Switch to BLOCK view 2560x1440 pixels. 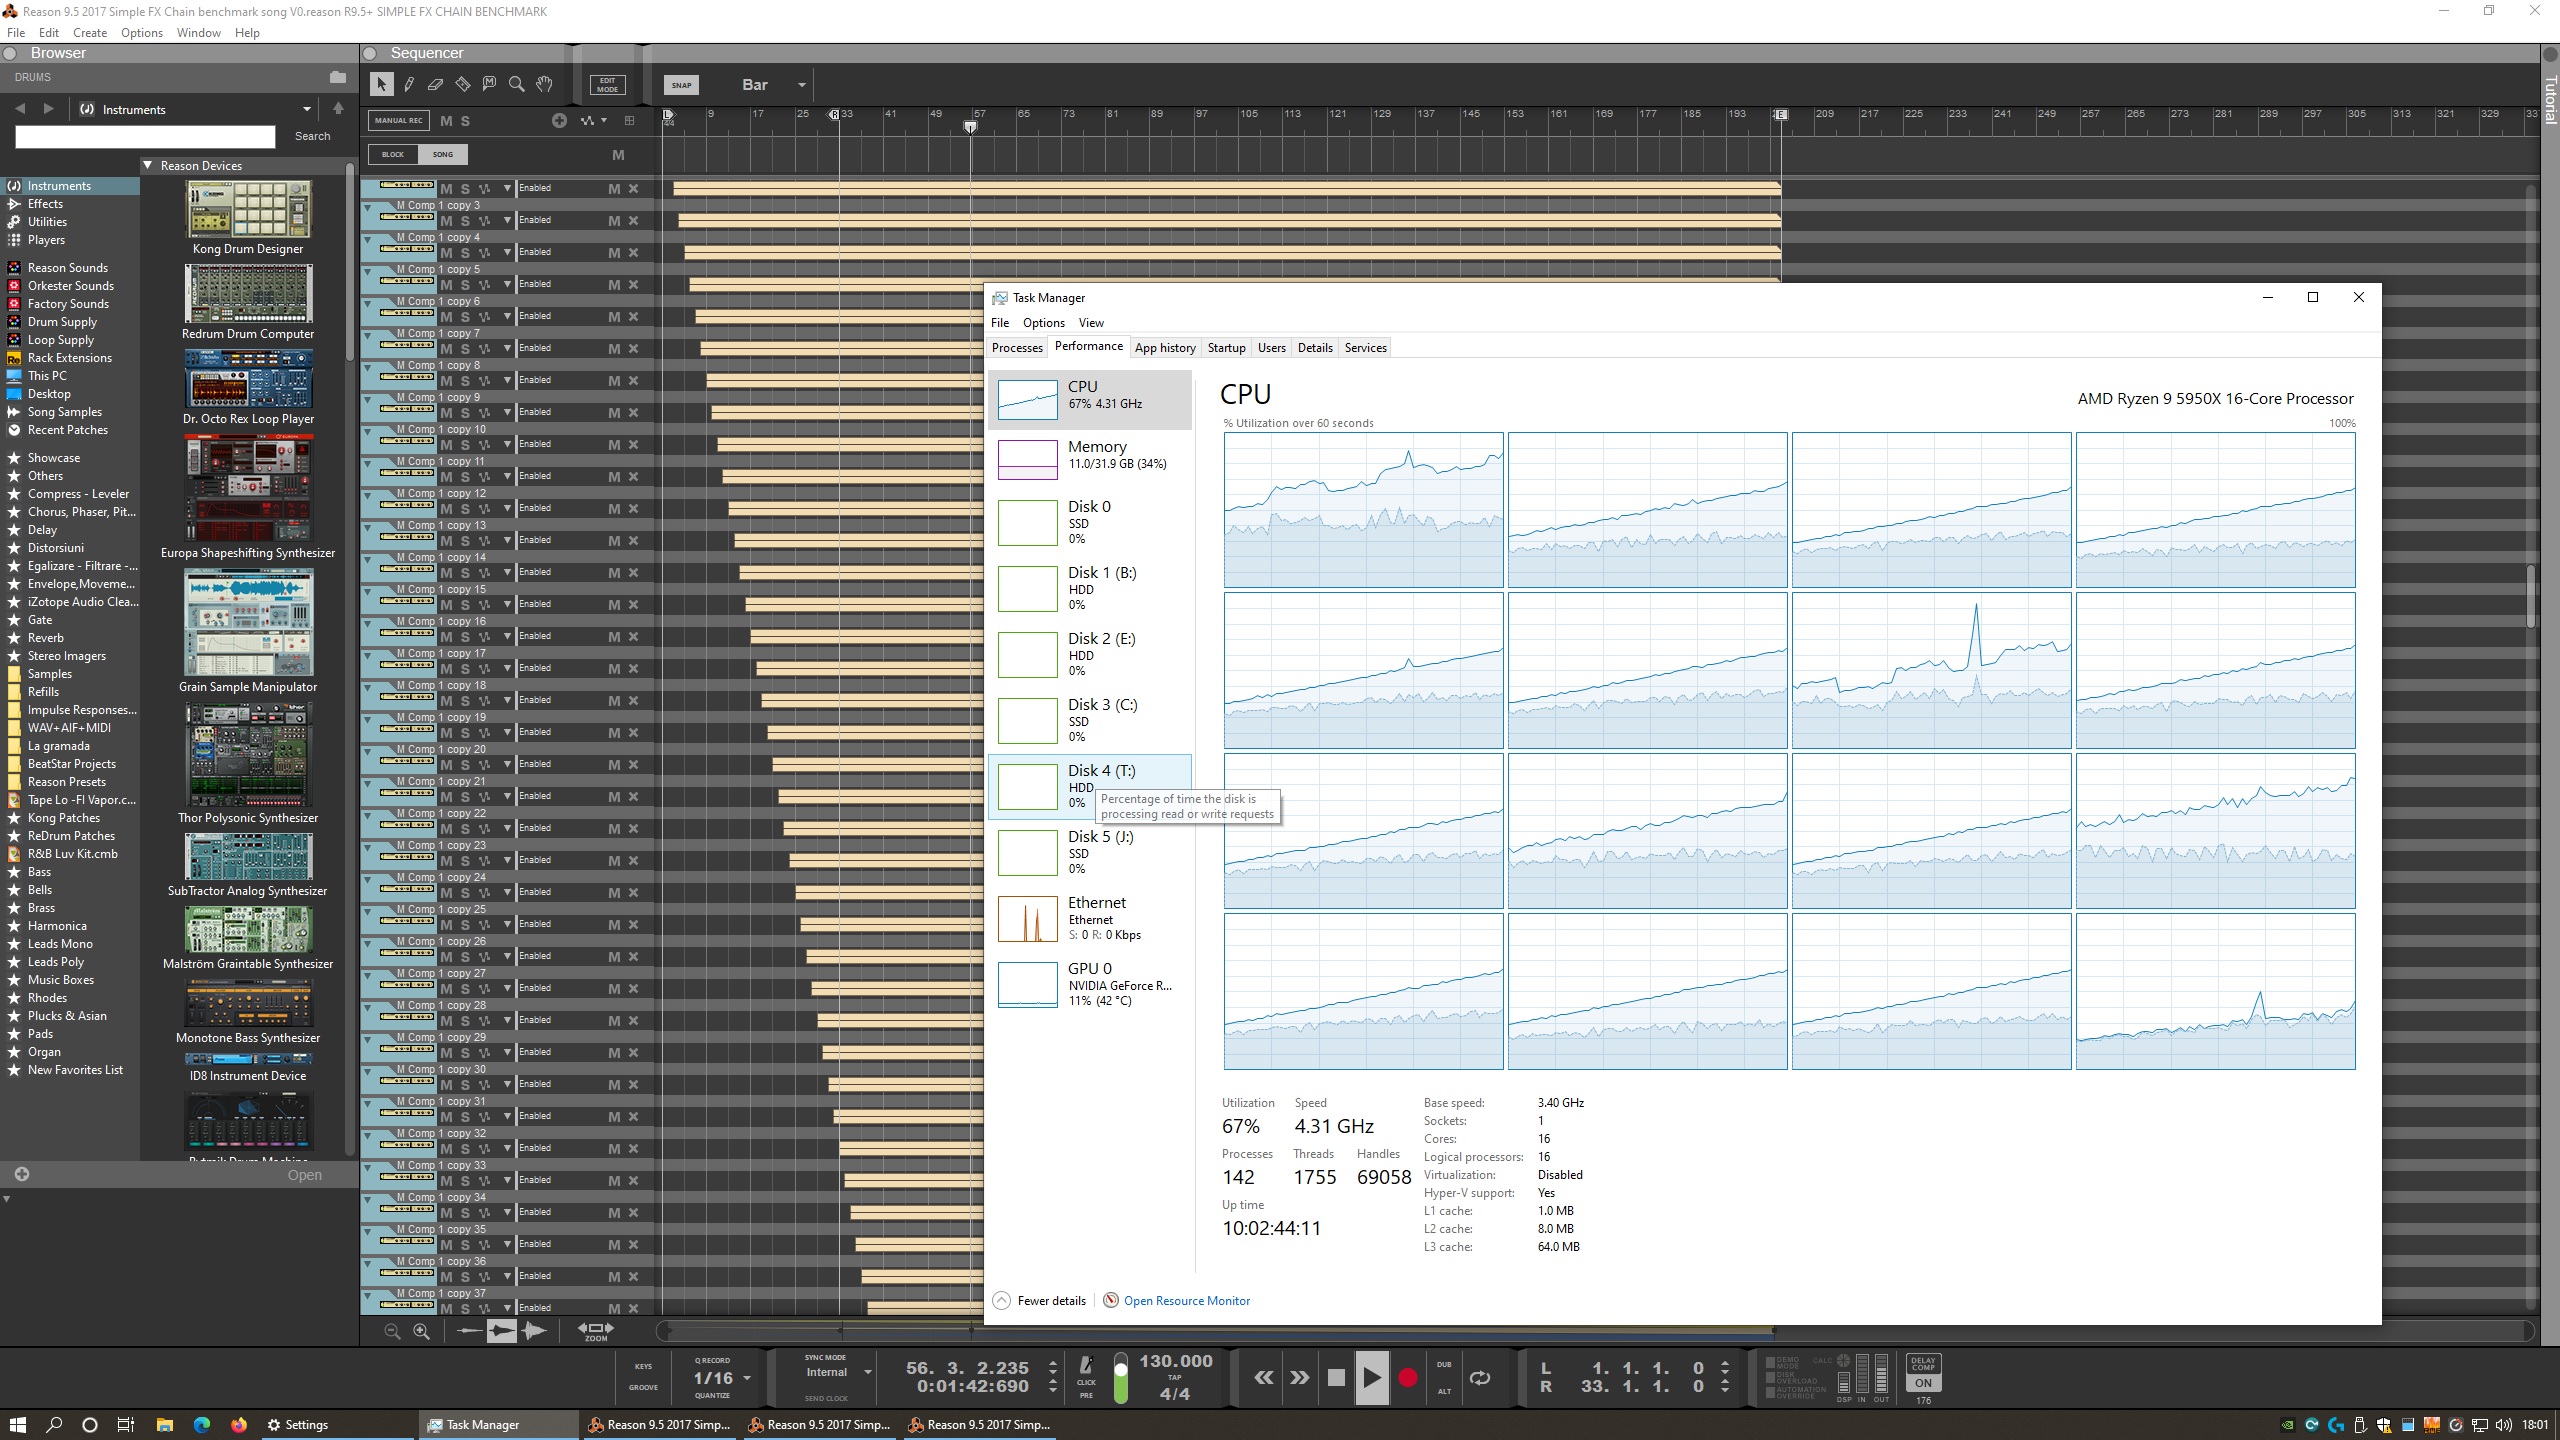coord(393,154)
